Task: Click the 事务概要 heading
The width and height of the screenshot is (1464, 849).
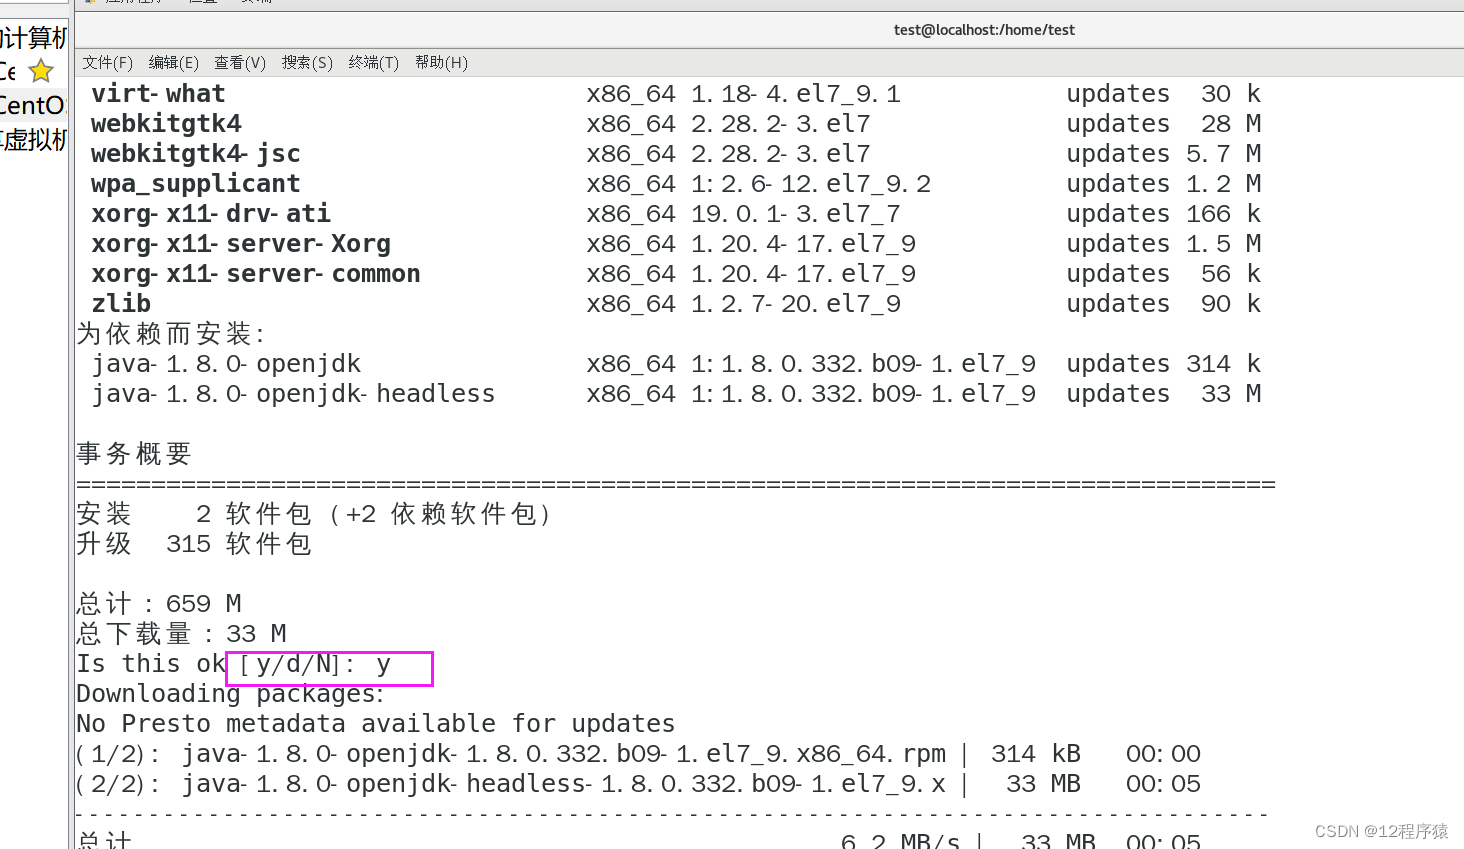Action: 134,454
